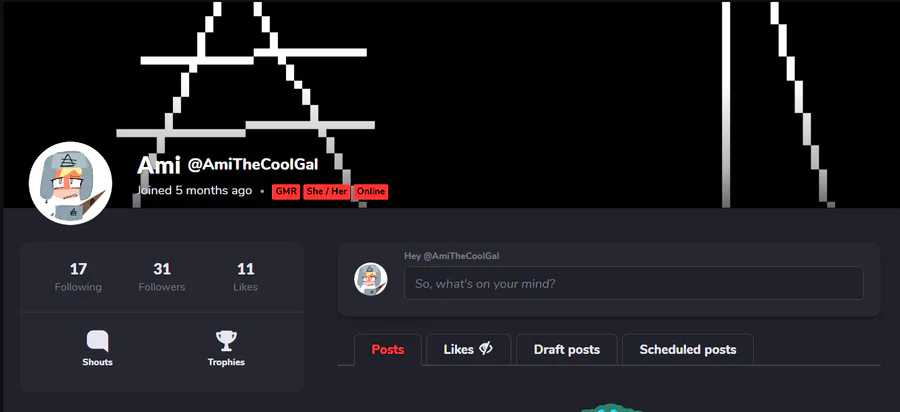900x412 pixels.
Task: Open the Shouts speech bubble icon
Action: [x=97, y=341]
